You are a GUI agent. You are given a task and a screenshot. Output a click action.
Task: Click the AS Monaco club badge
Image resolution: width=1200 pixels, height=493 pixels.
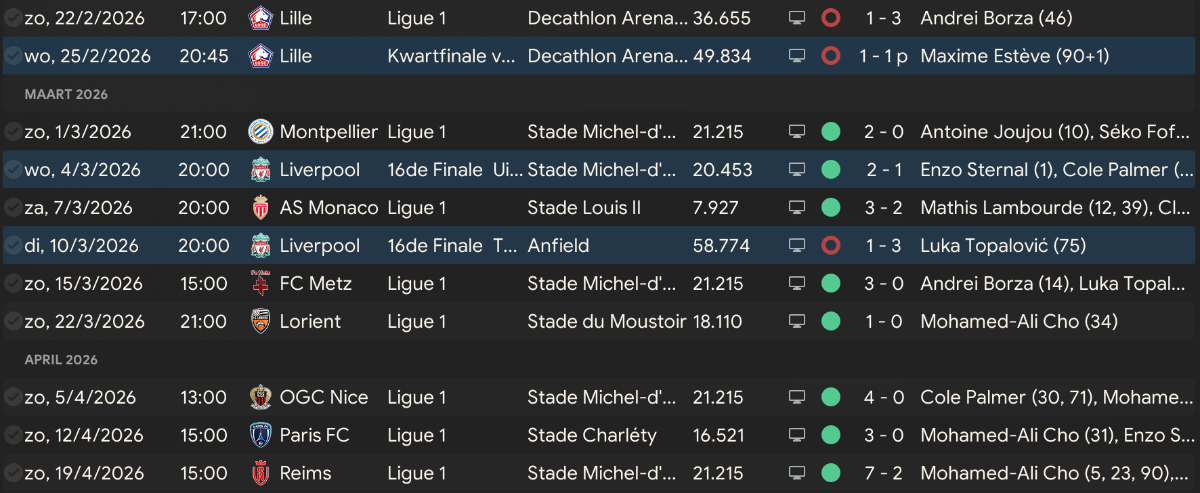coord(260,208)
